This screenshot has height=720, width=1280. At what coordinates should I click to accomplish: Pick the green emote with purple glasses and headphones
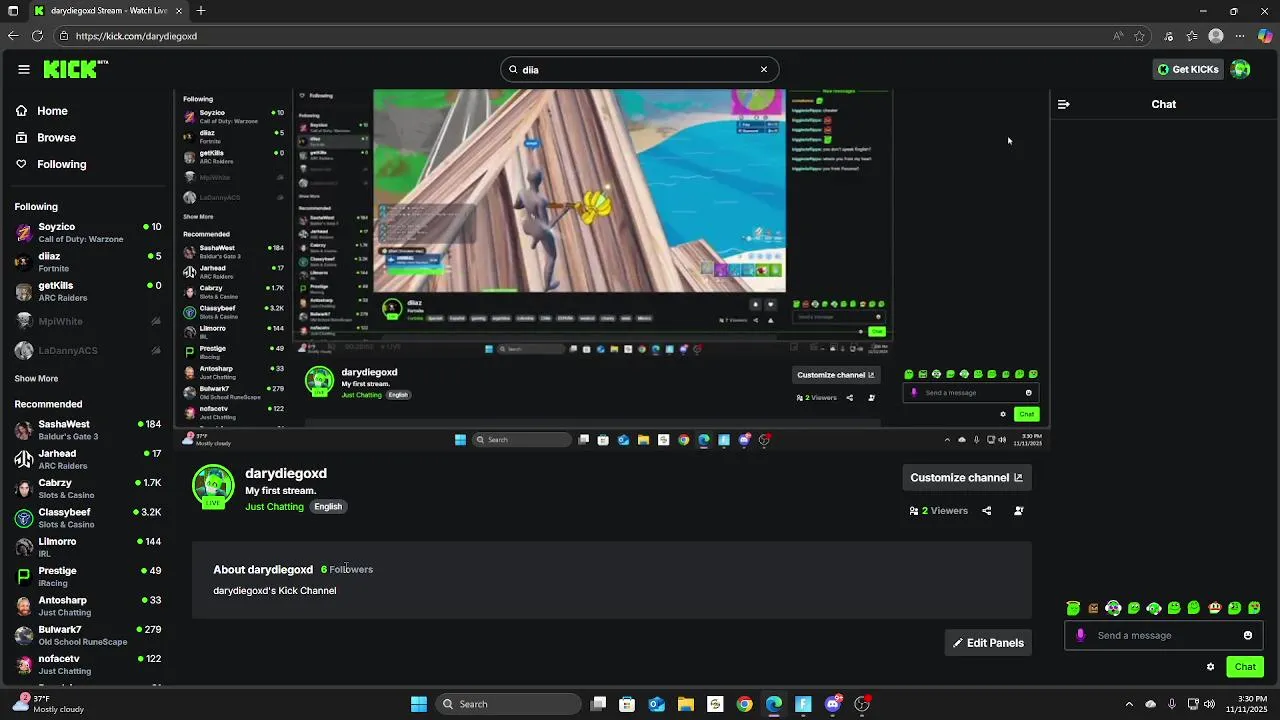pos(1113,608)
